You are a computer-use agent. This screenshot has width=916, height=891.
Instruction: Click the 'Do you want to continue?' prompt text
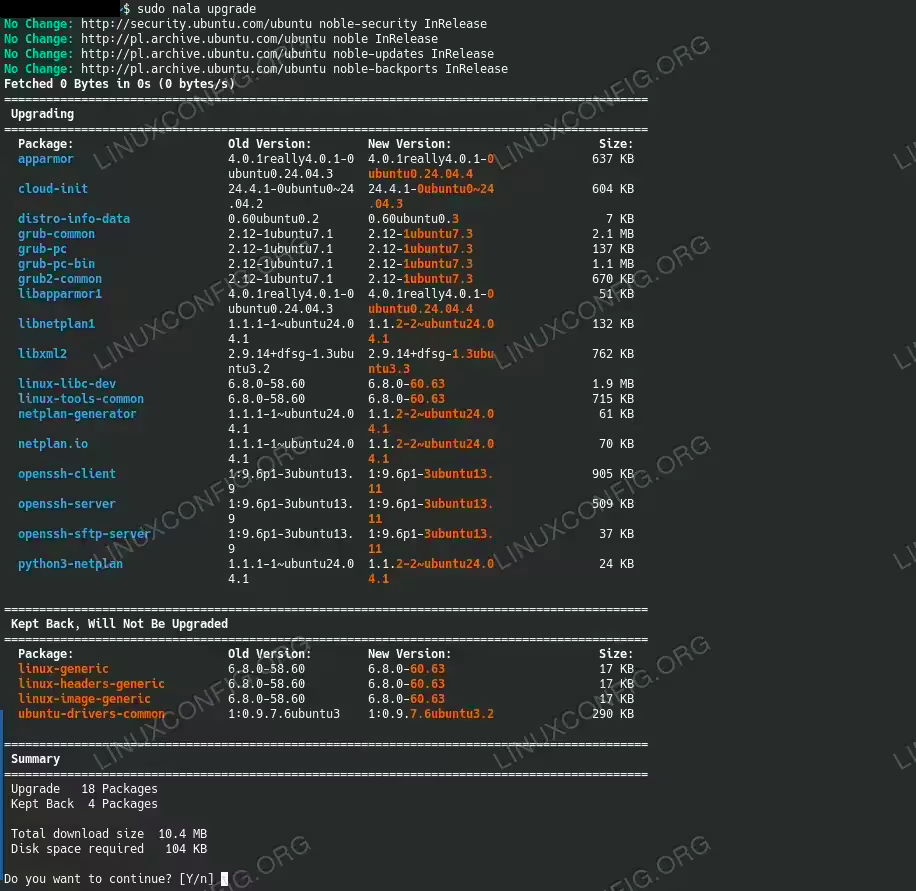(88, 879)
